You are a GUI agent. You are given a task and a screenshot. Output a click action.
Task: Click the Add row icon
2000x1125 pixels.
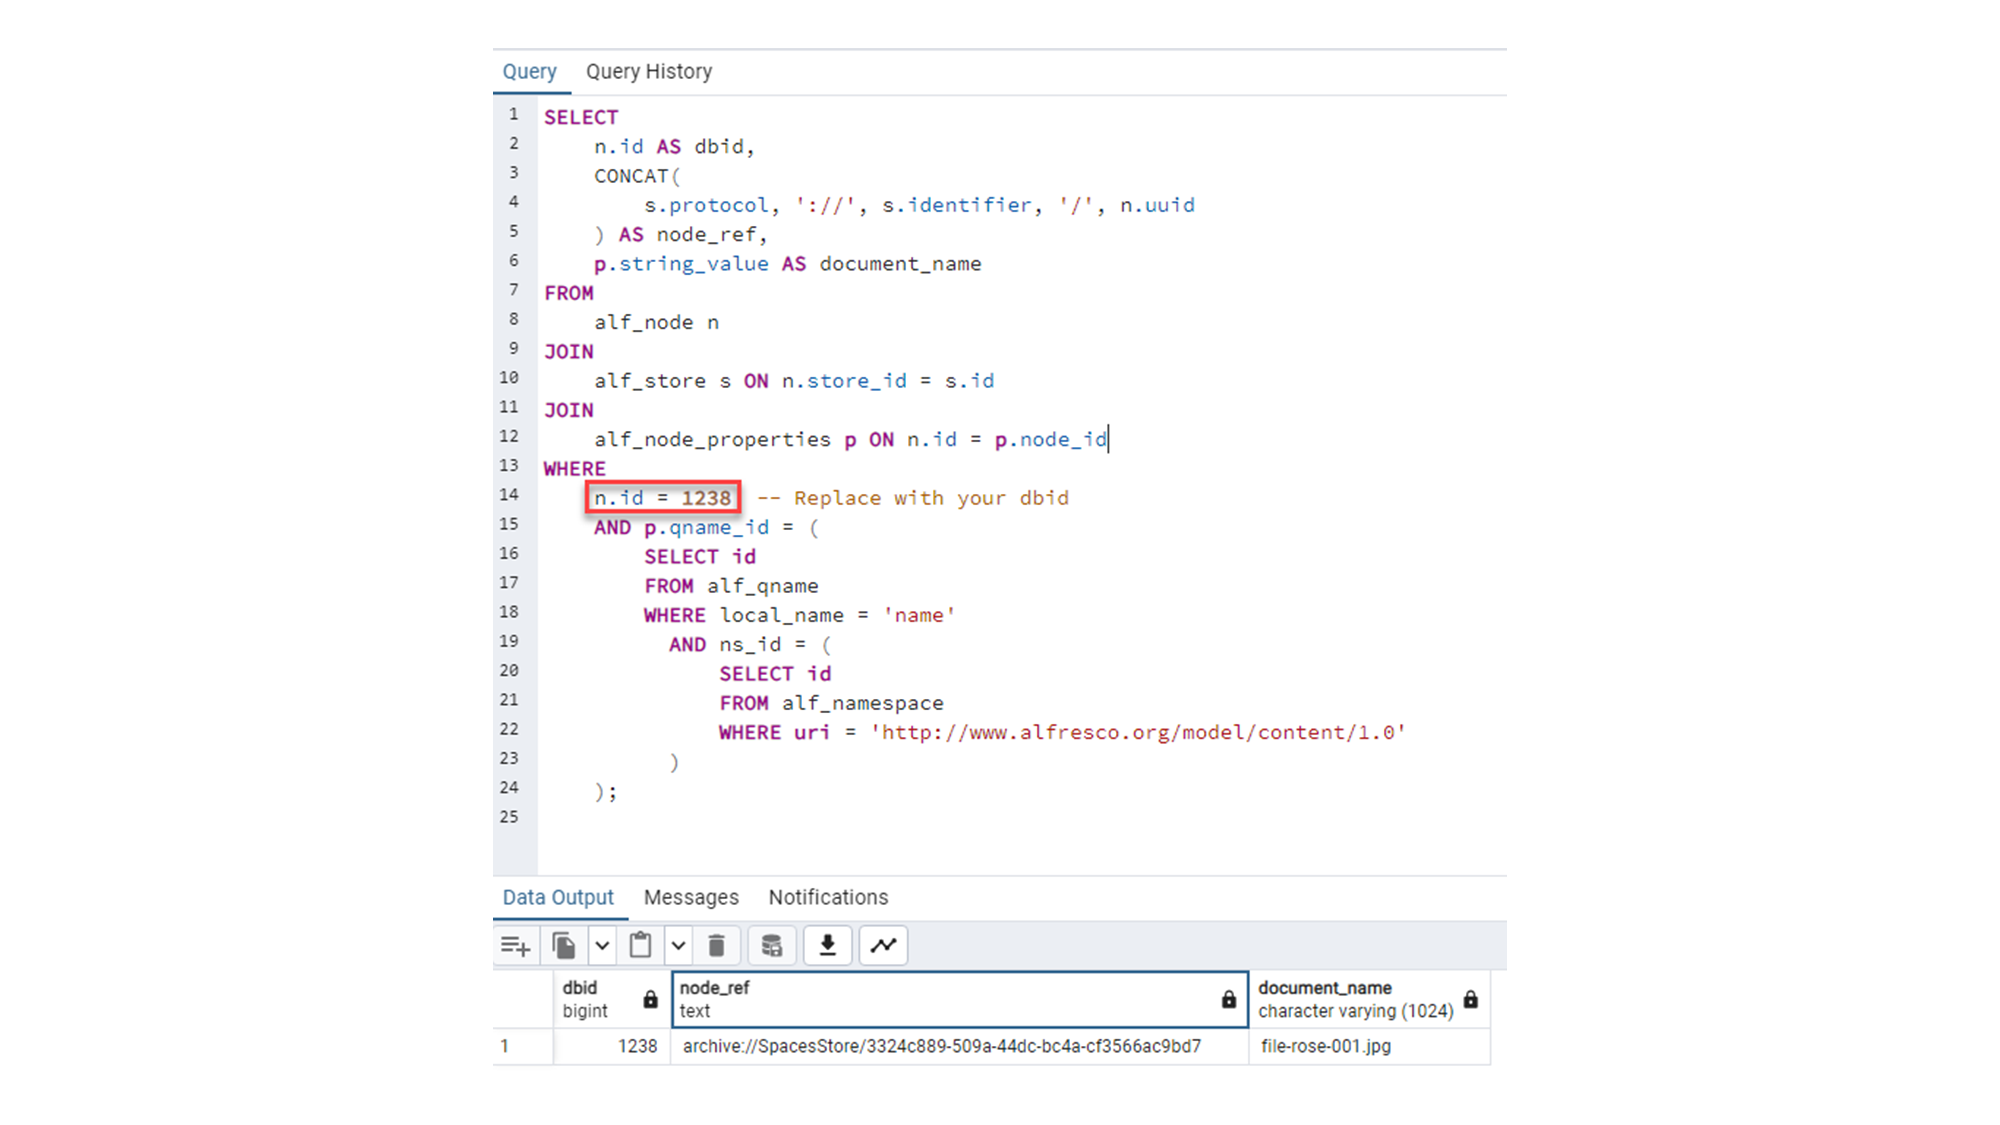tap(516, 945)
